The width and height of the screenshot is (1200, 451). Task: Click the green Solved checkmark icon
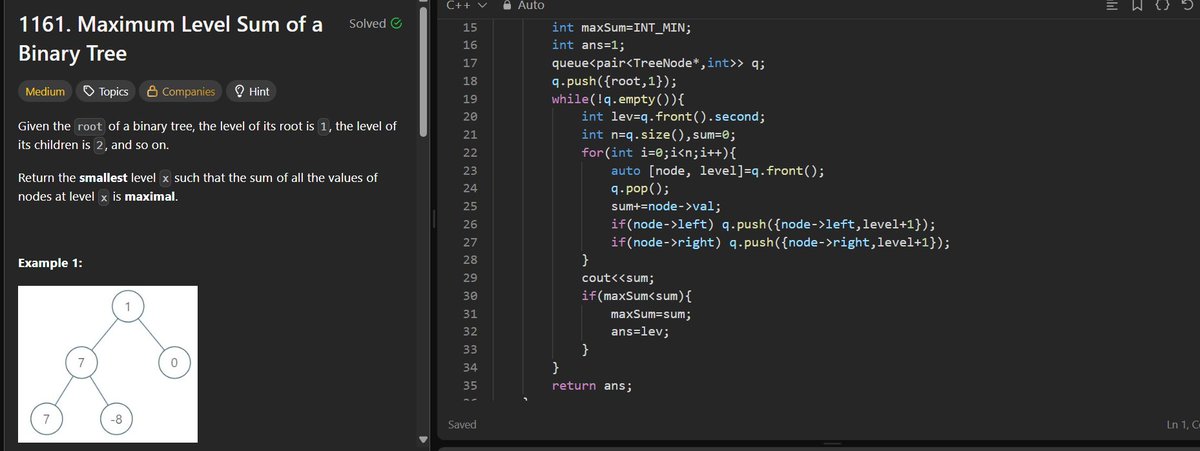pyautogui.click(x=398, y=23)
